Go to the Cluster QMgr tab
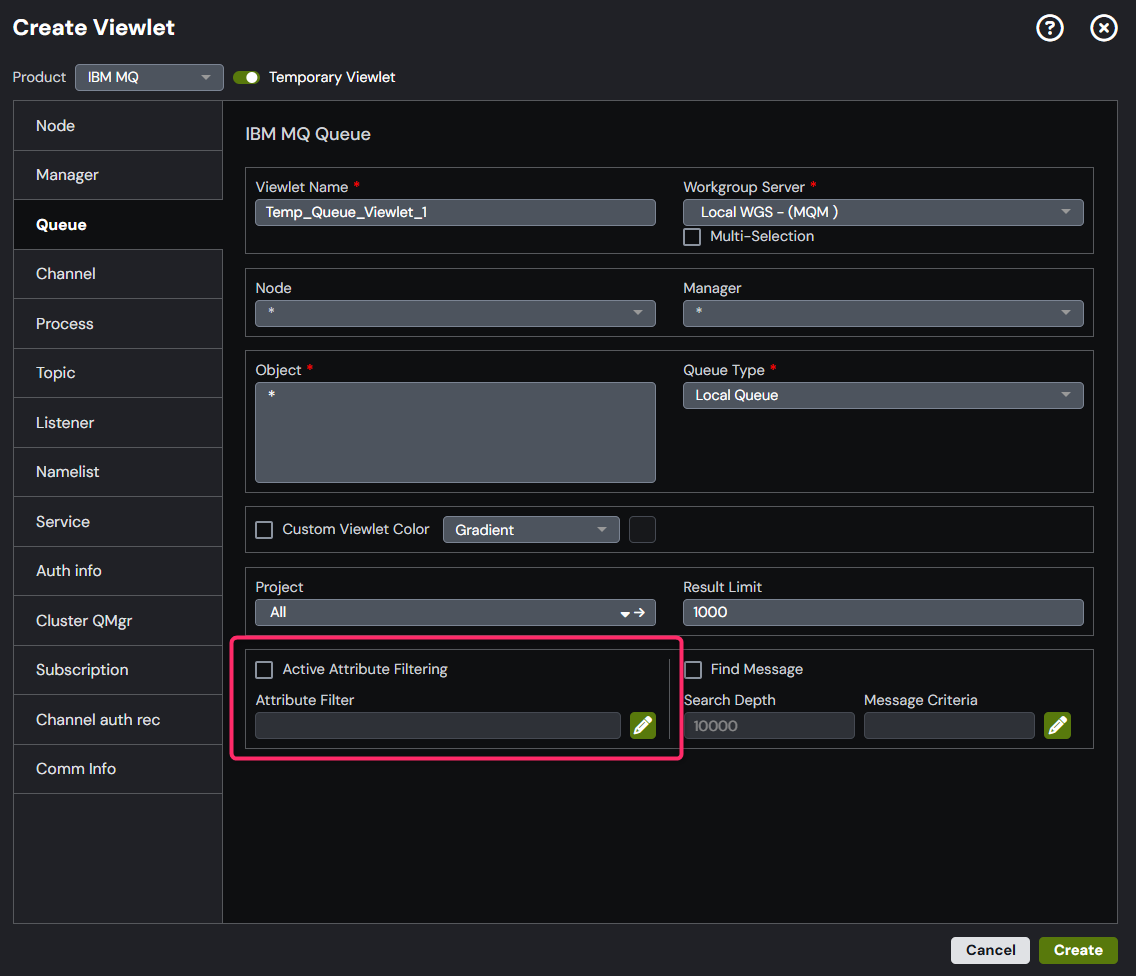 coord(118,621)
